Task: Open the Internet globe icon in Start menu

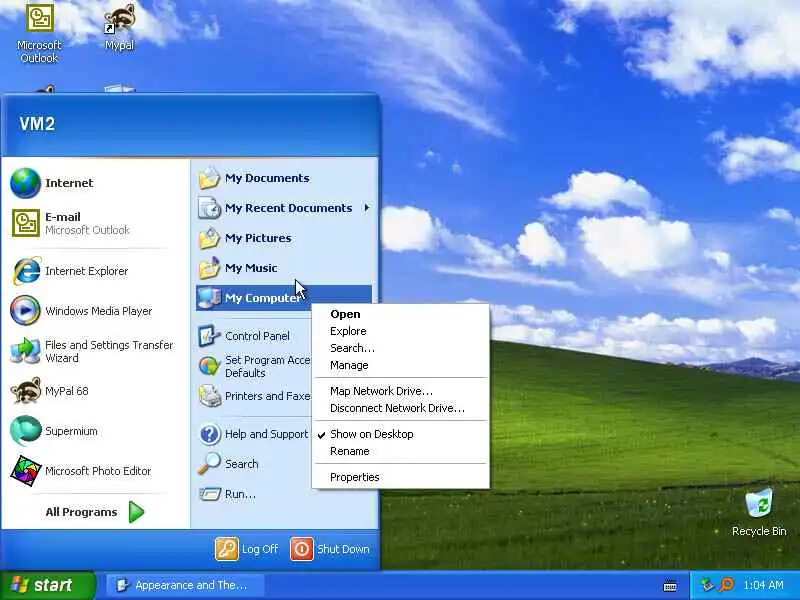Action: [x=25, y=183]
